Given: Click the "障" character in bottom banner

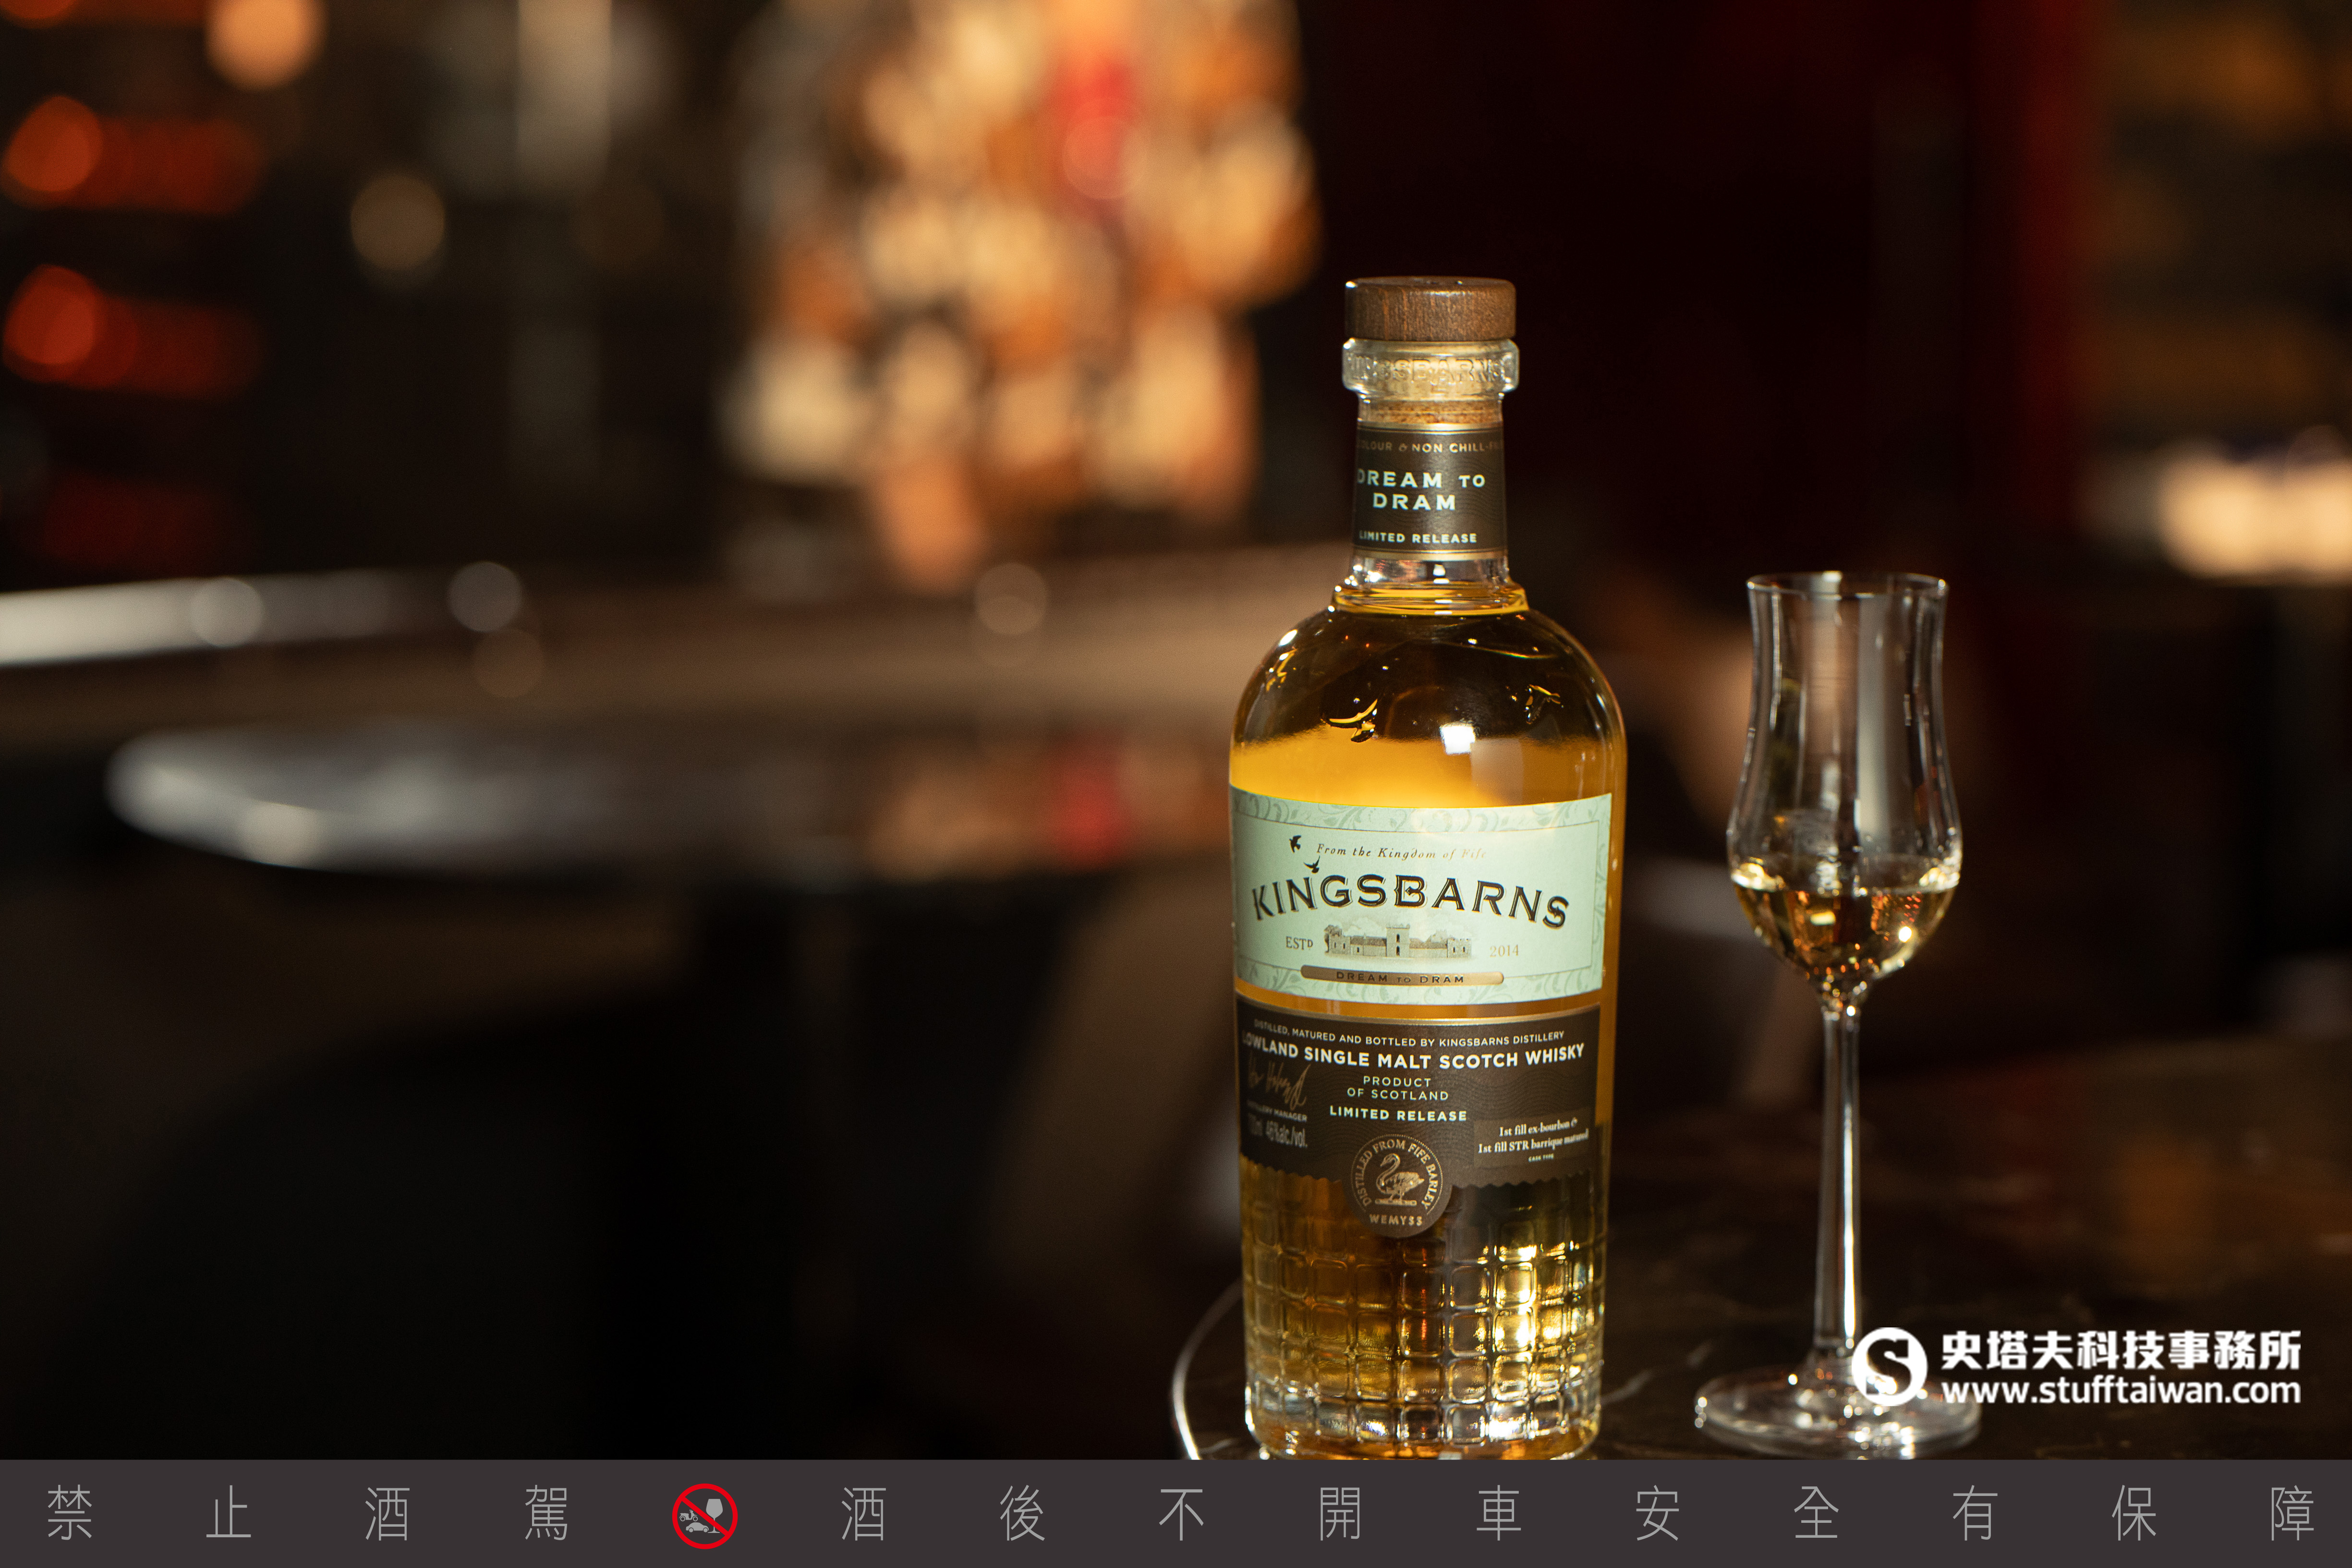Looking at the screenshot, I should tap(2292, 1514).
